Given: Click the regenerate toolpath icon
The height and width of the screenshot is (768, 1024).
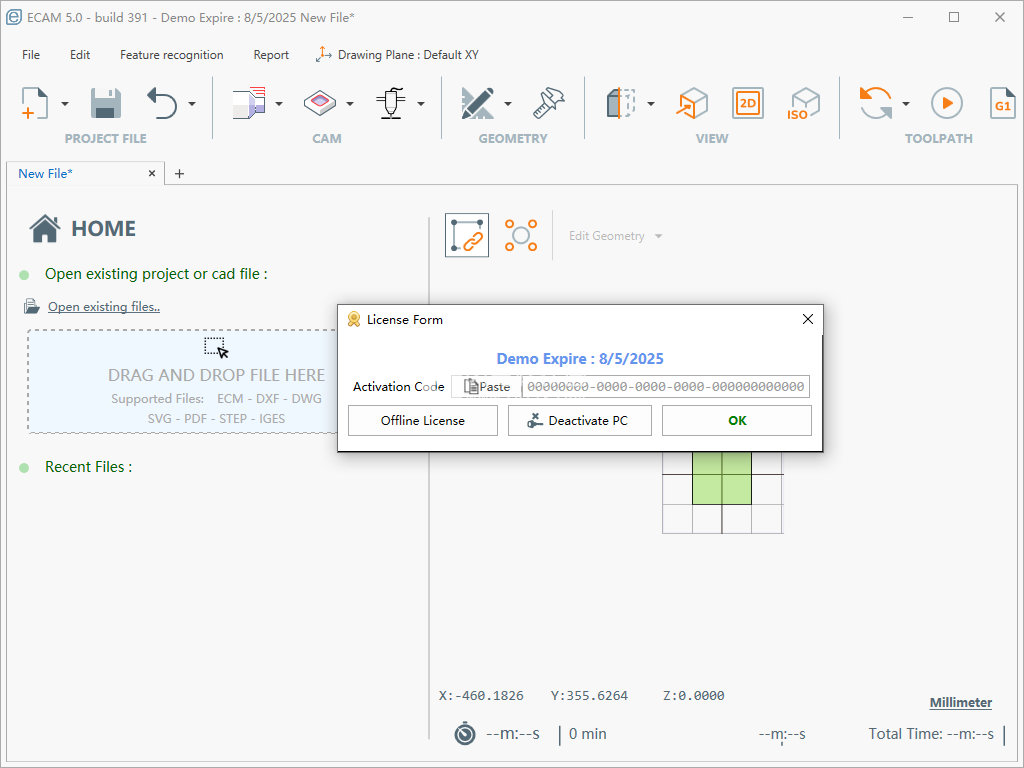Looking at the screenshot, I should pyautogui.click(x=876, y=103).
